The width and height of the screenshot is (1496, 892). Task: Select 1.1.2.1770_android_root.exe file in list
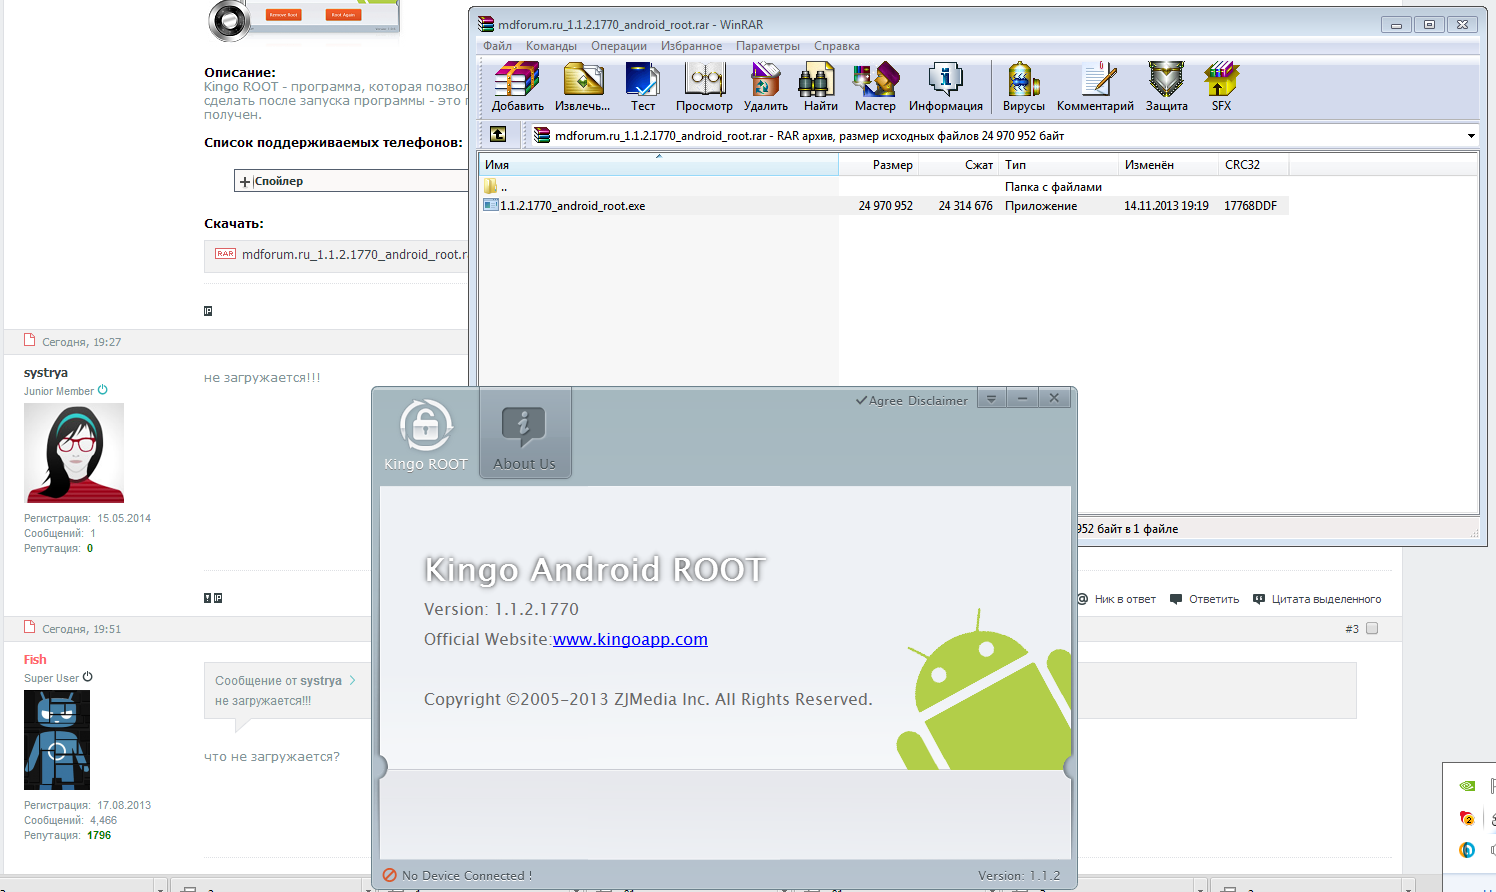[572, 206]
